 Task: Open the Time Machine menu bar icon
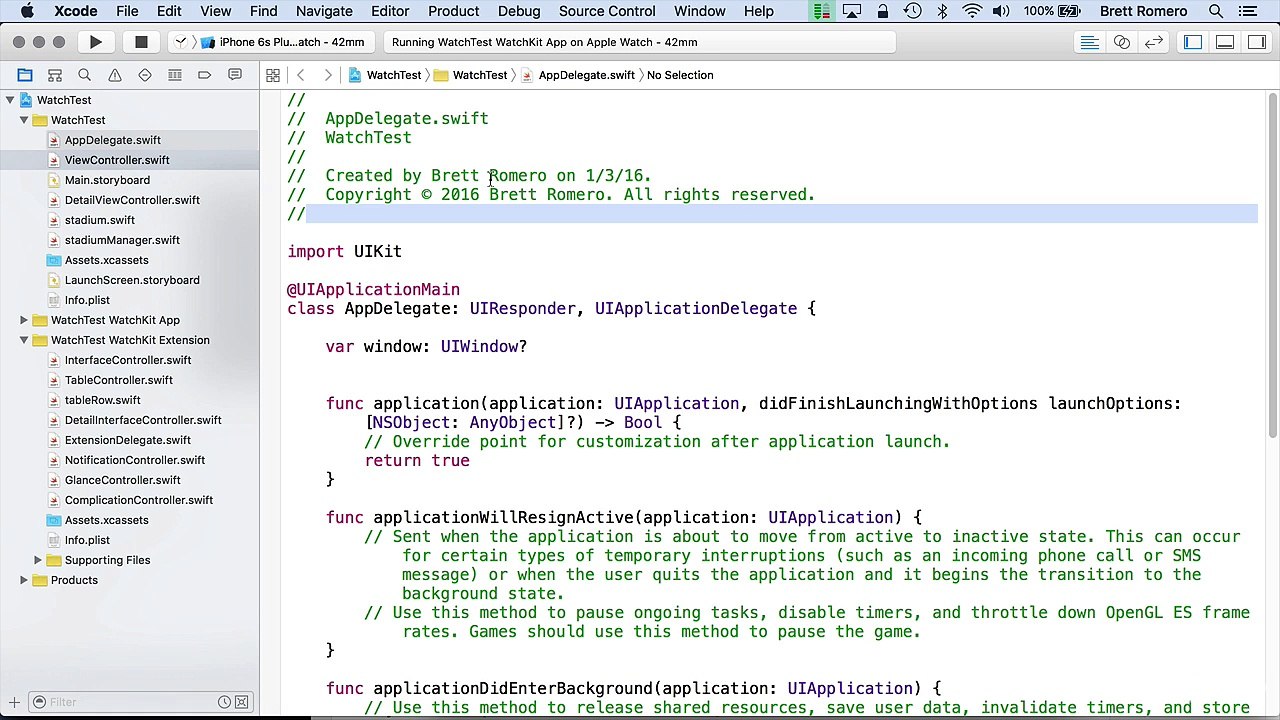click(912, 11)
